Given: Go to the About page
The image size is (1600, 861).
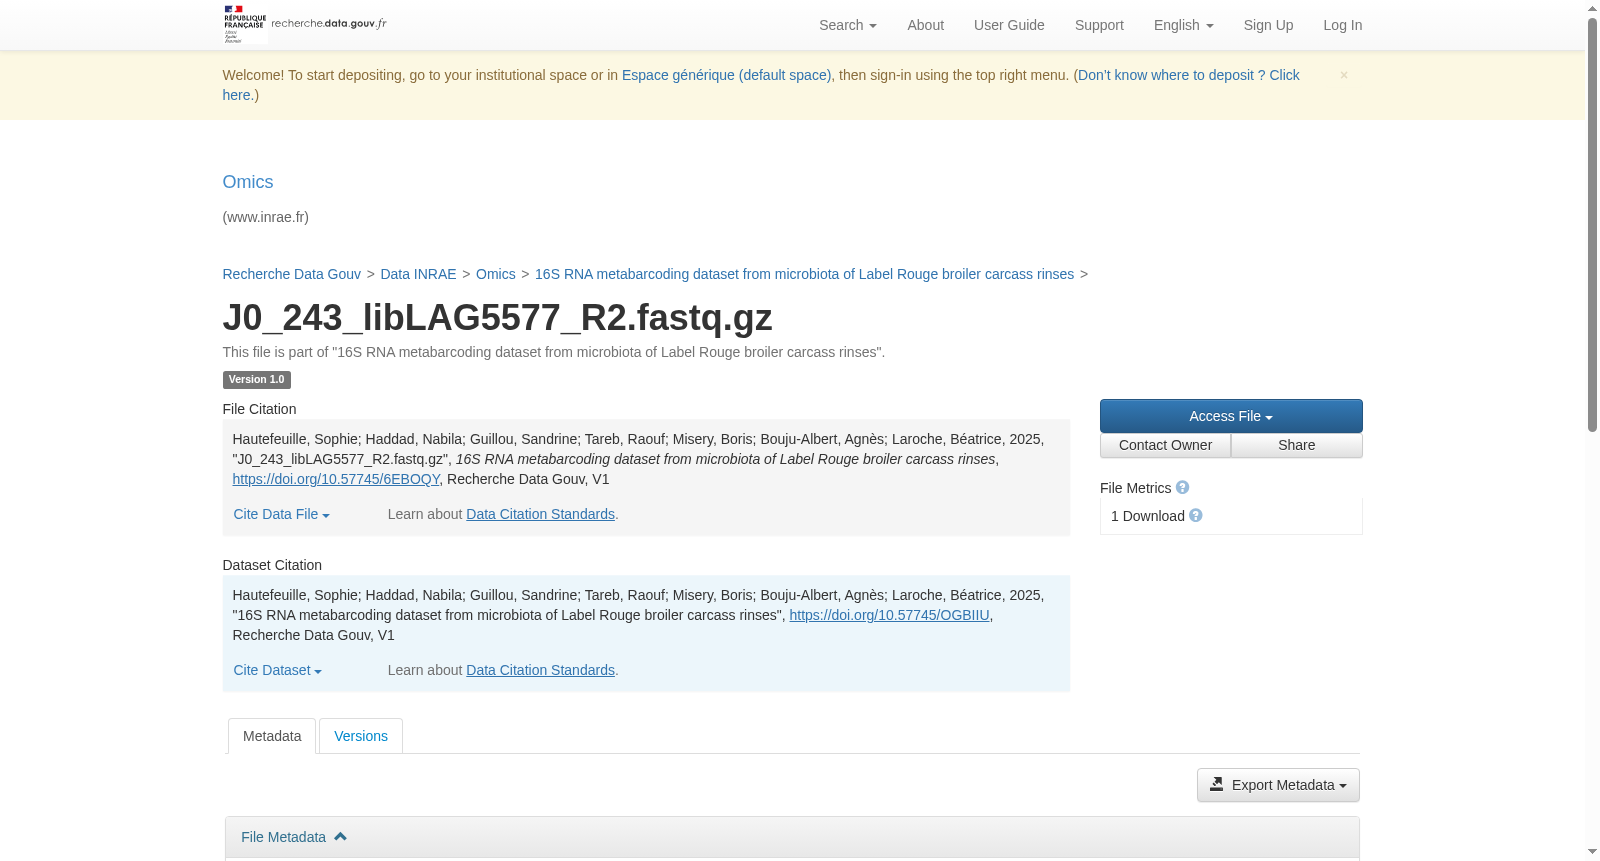Looking at the screenshot, I should click(925, 25).
